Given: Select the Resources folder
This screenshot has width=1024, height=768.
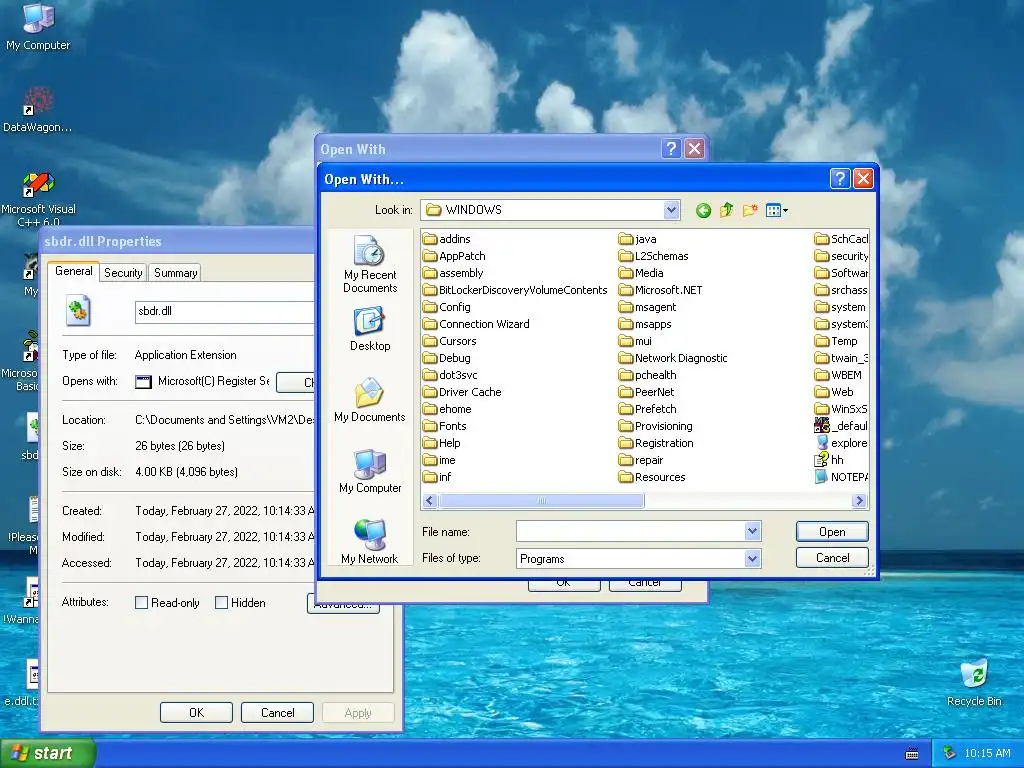Looking at the screenshot, I should [652, 477].
